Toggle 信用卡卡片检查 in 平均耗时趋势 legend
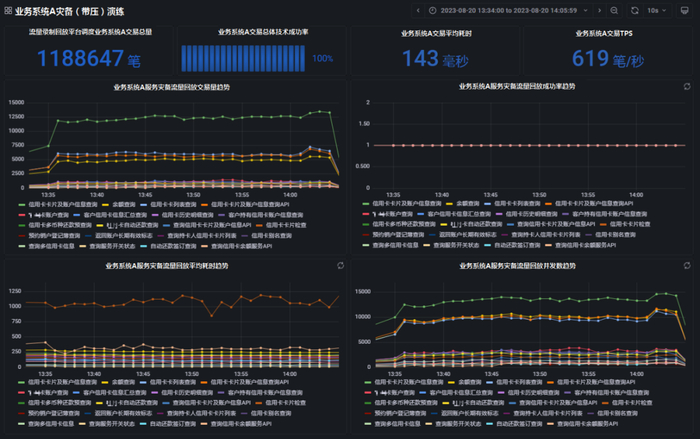Image resolution: width=700 pixels, height=439 pixels. [x=286, y=403]
